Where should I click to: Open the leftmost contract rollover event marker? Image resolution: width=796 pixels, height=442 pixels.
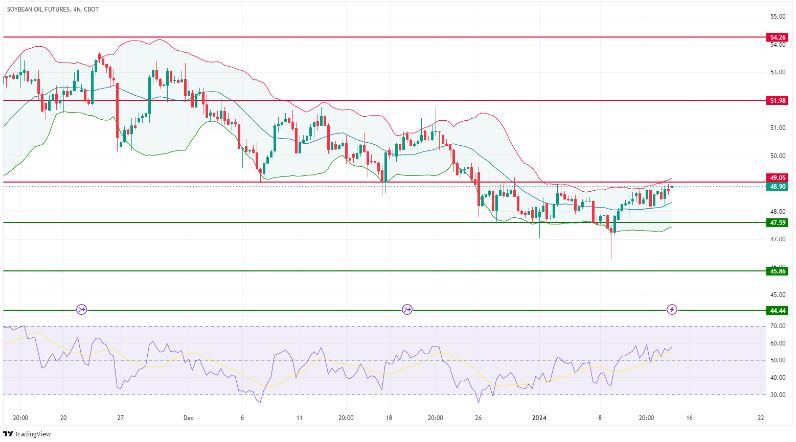82,309
